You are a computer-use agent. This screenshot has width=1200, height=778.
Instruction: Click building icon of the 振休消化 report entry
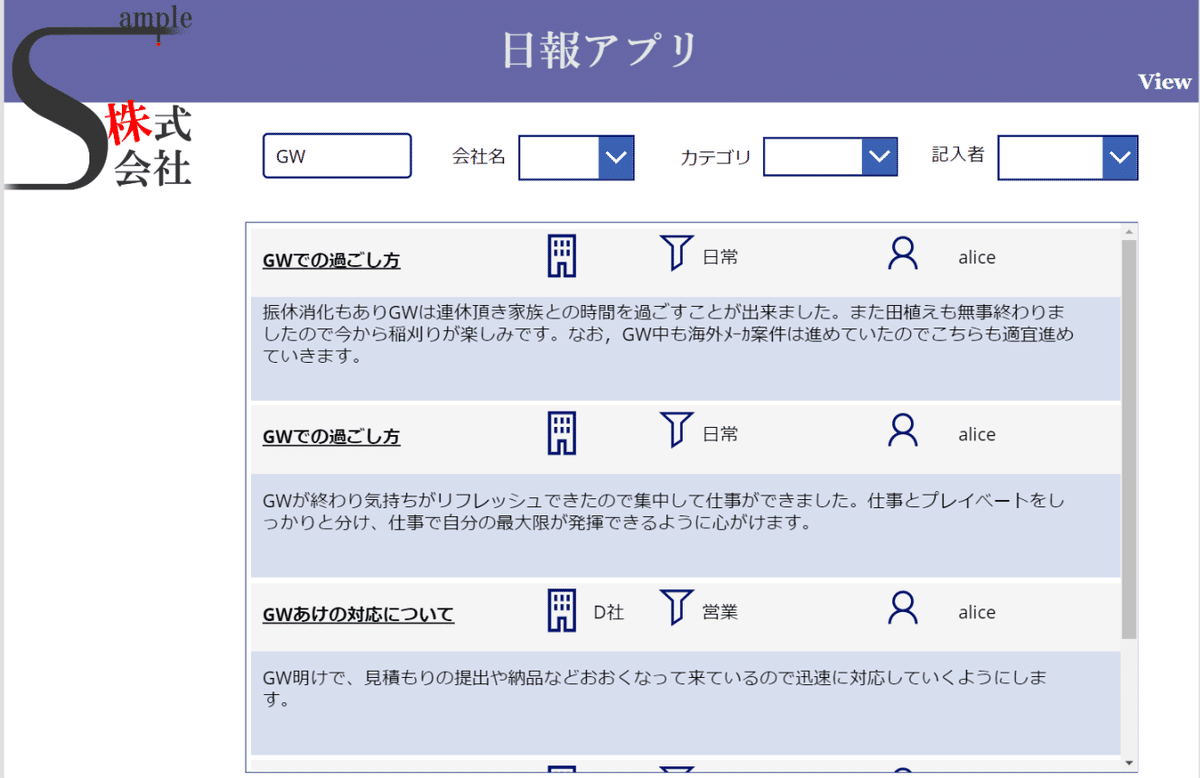pyautogui.click(x=562, y=256)
